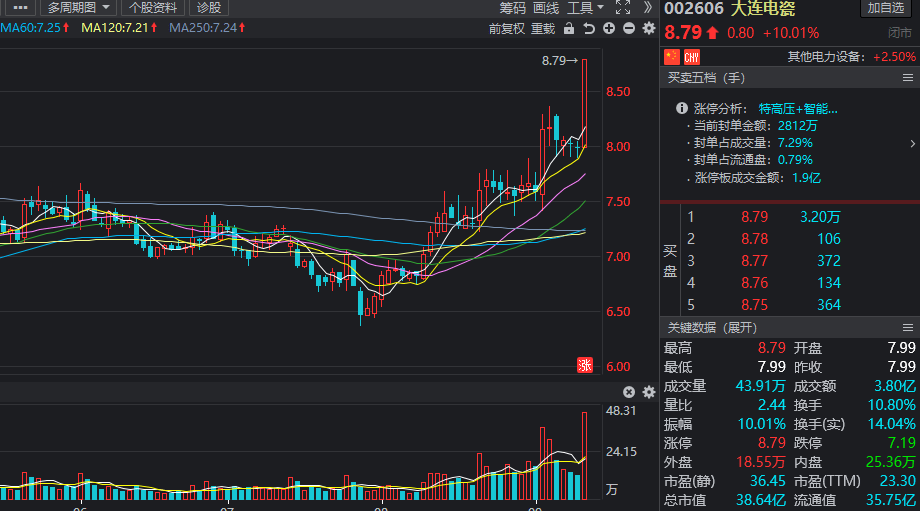This screenshot has height=511, width=920.
Task: Click the lock icon in chart toolbar
Action: click(x=570, y=28)
